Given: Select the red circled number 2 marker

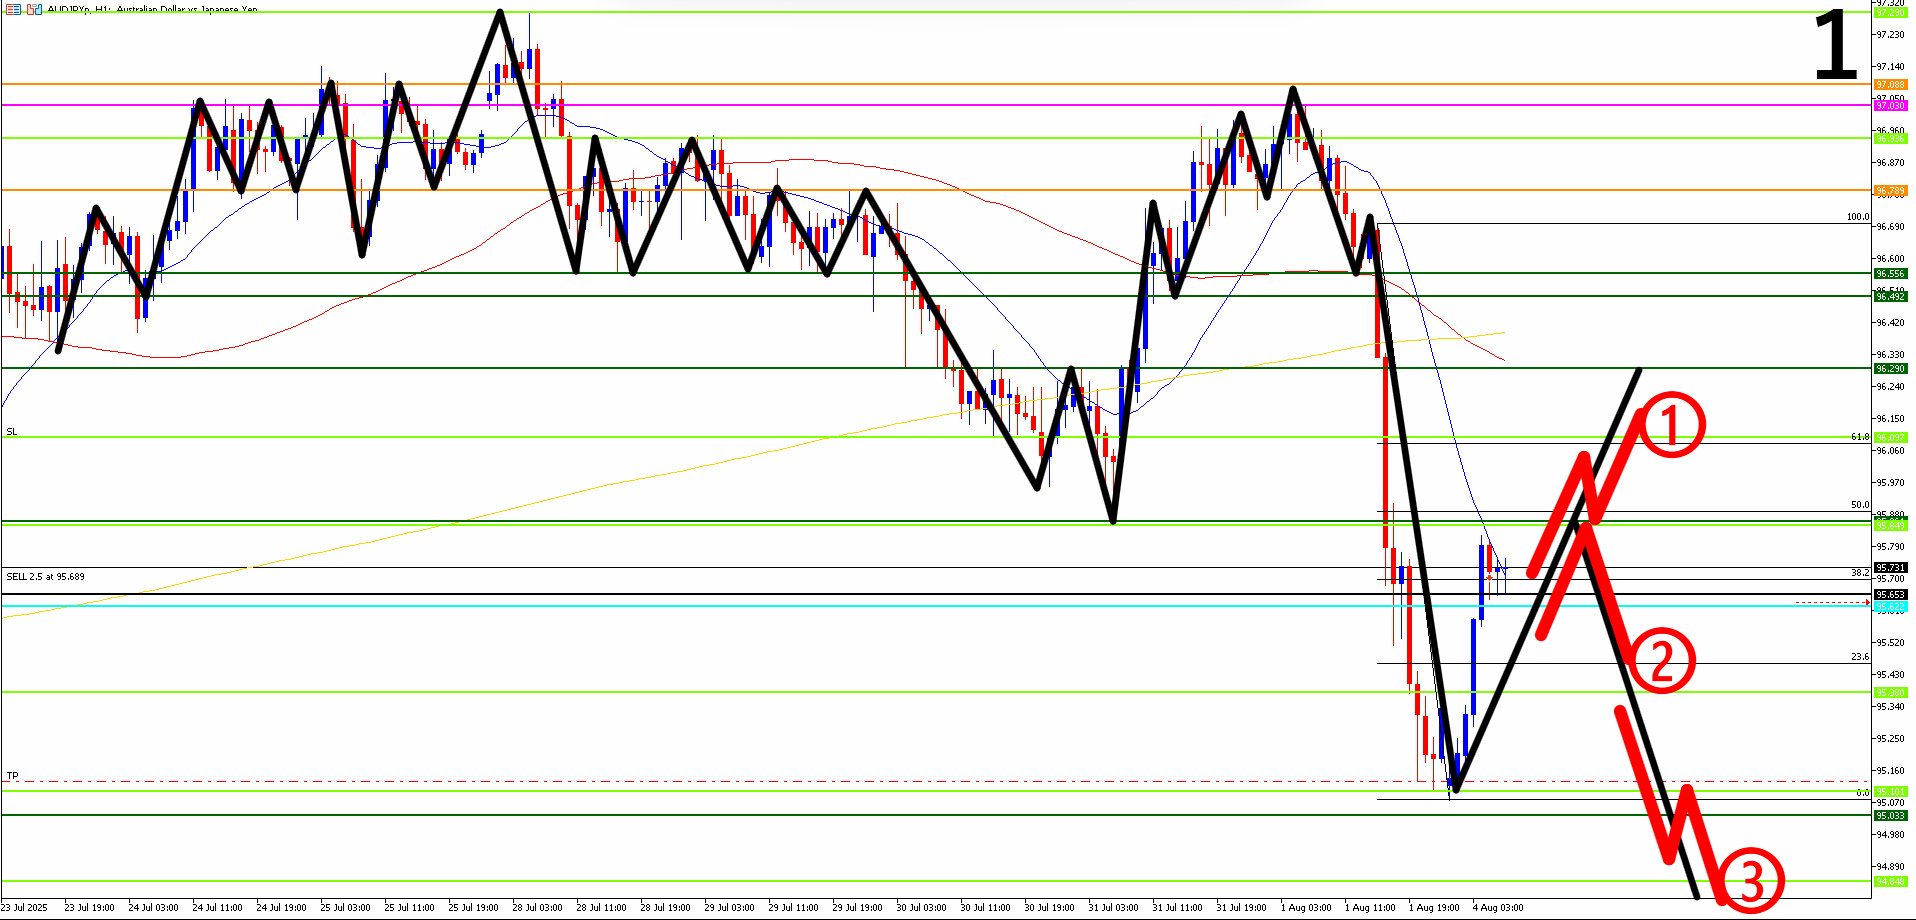Looking at the screenshot, I should tap(1662, 661).
